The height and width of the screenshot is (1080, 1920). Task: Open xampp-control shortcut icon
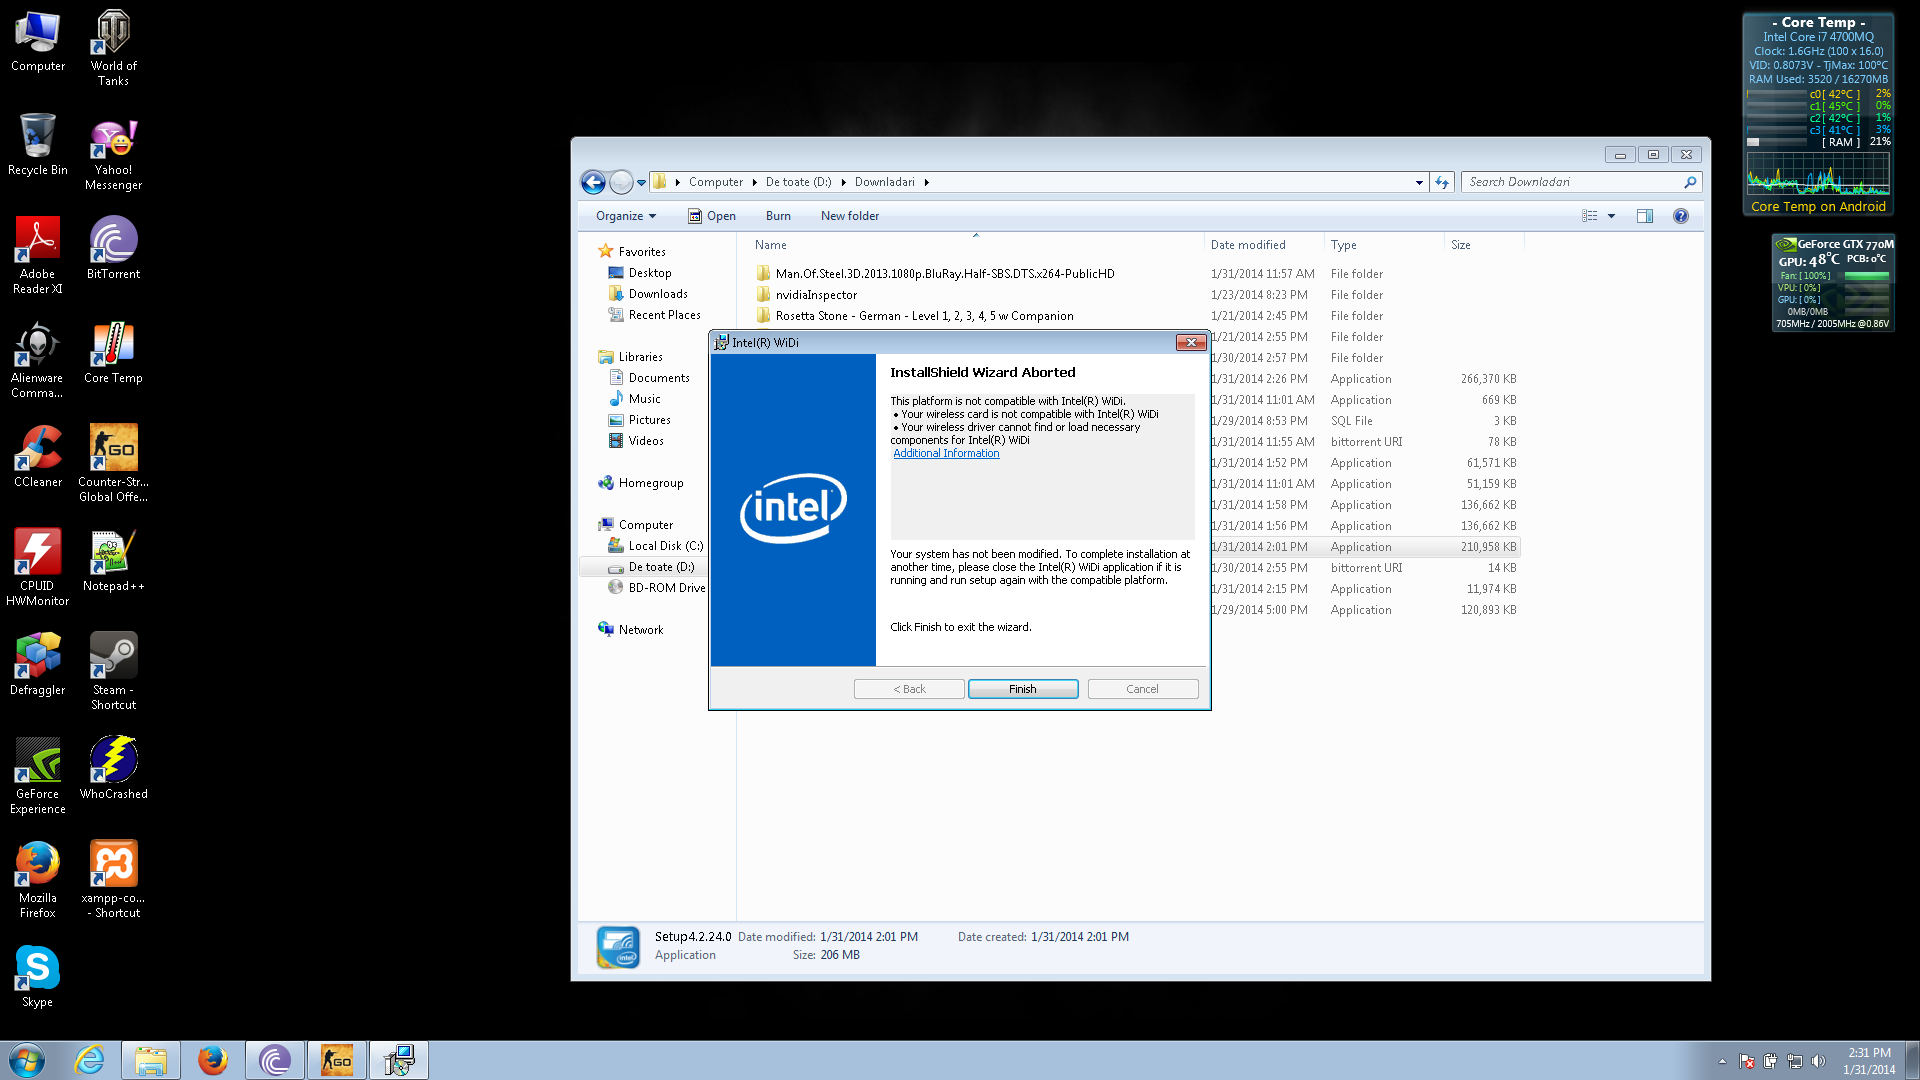click(x=113, y=880)
